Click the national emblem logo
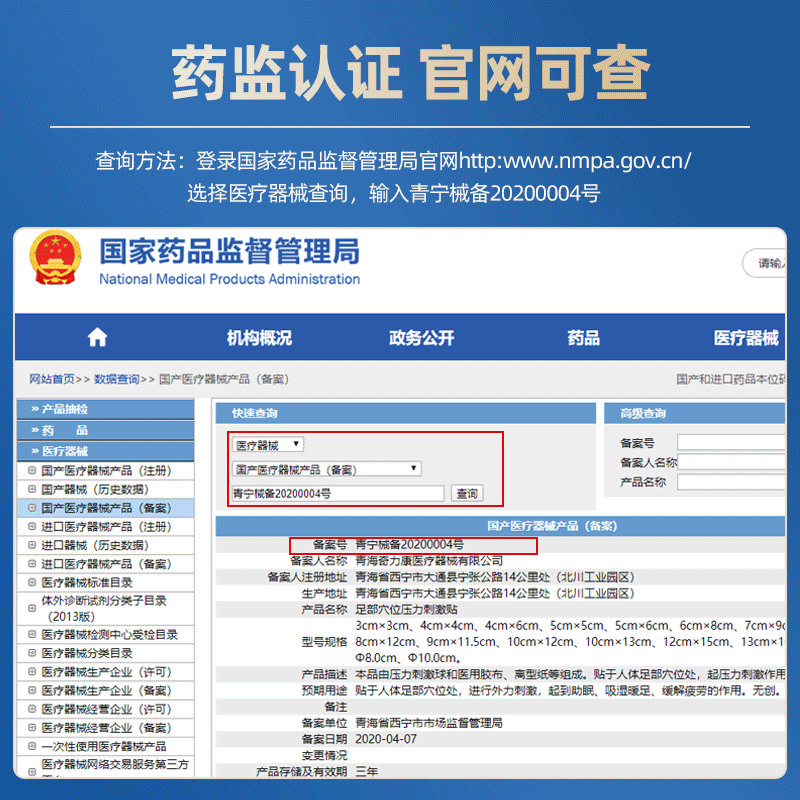Viewport: 800px width, 800px height. (x=55, y=257)
